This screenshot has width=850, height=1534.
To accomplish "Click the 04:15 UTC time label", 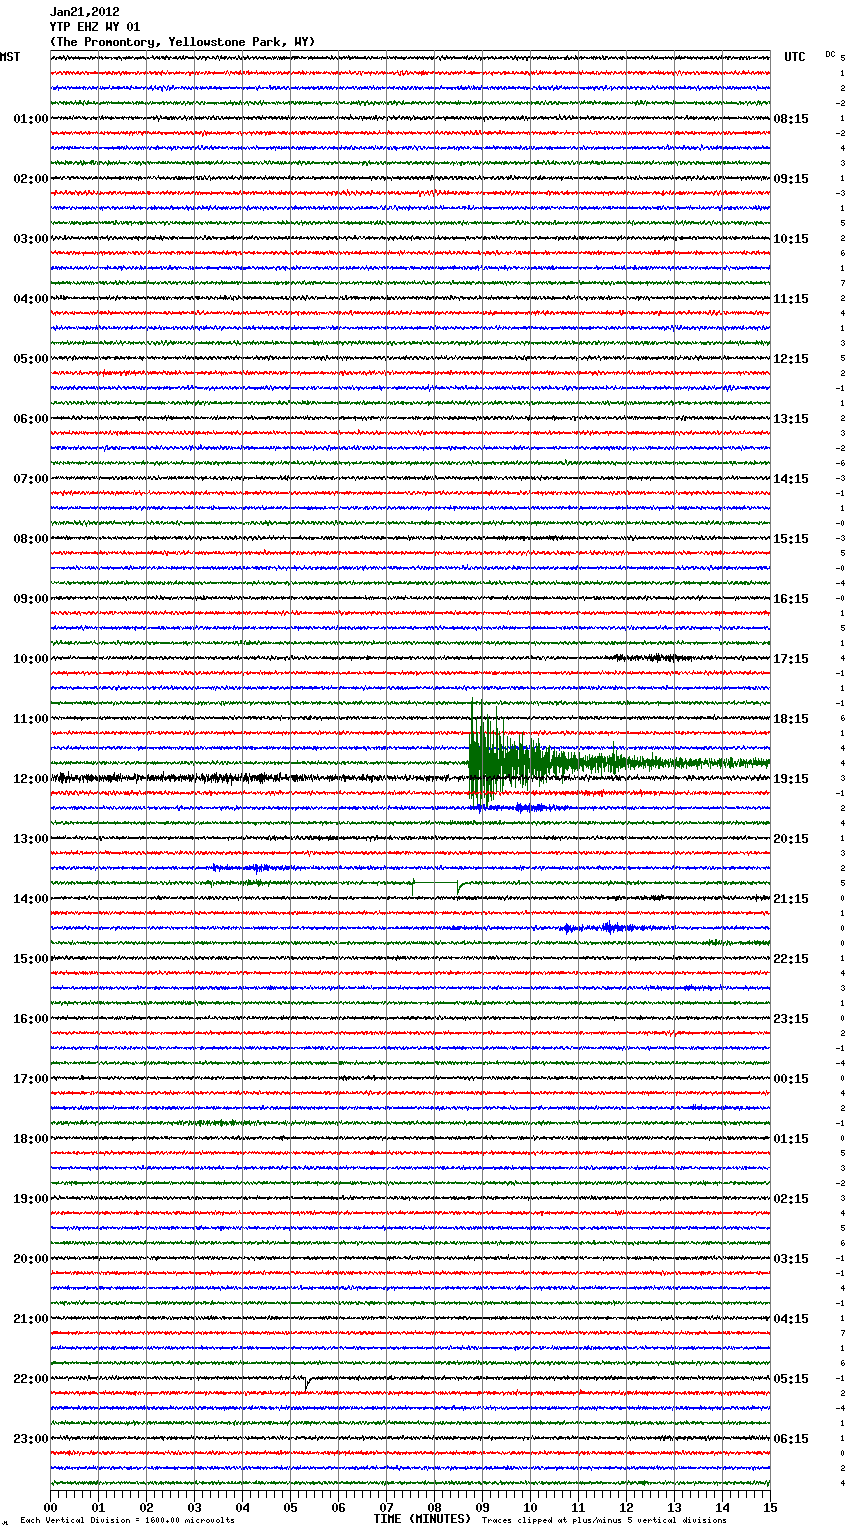I will click(791, 1319).
